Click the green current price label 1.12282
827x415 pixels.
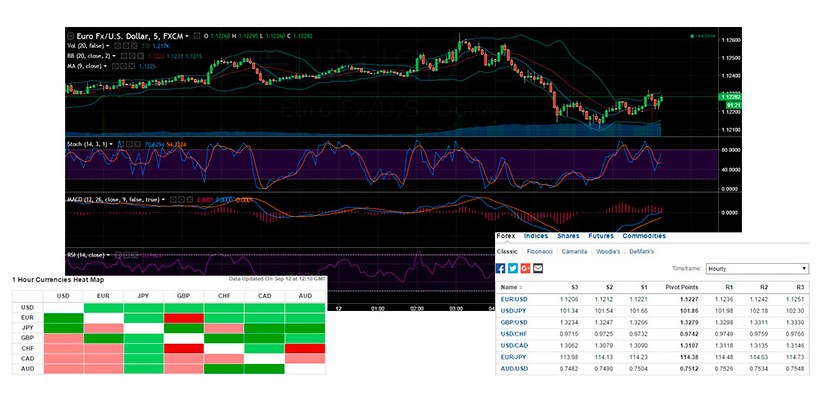(x=730, y=96)
